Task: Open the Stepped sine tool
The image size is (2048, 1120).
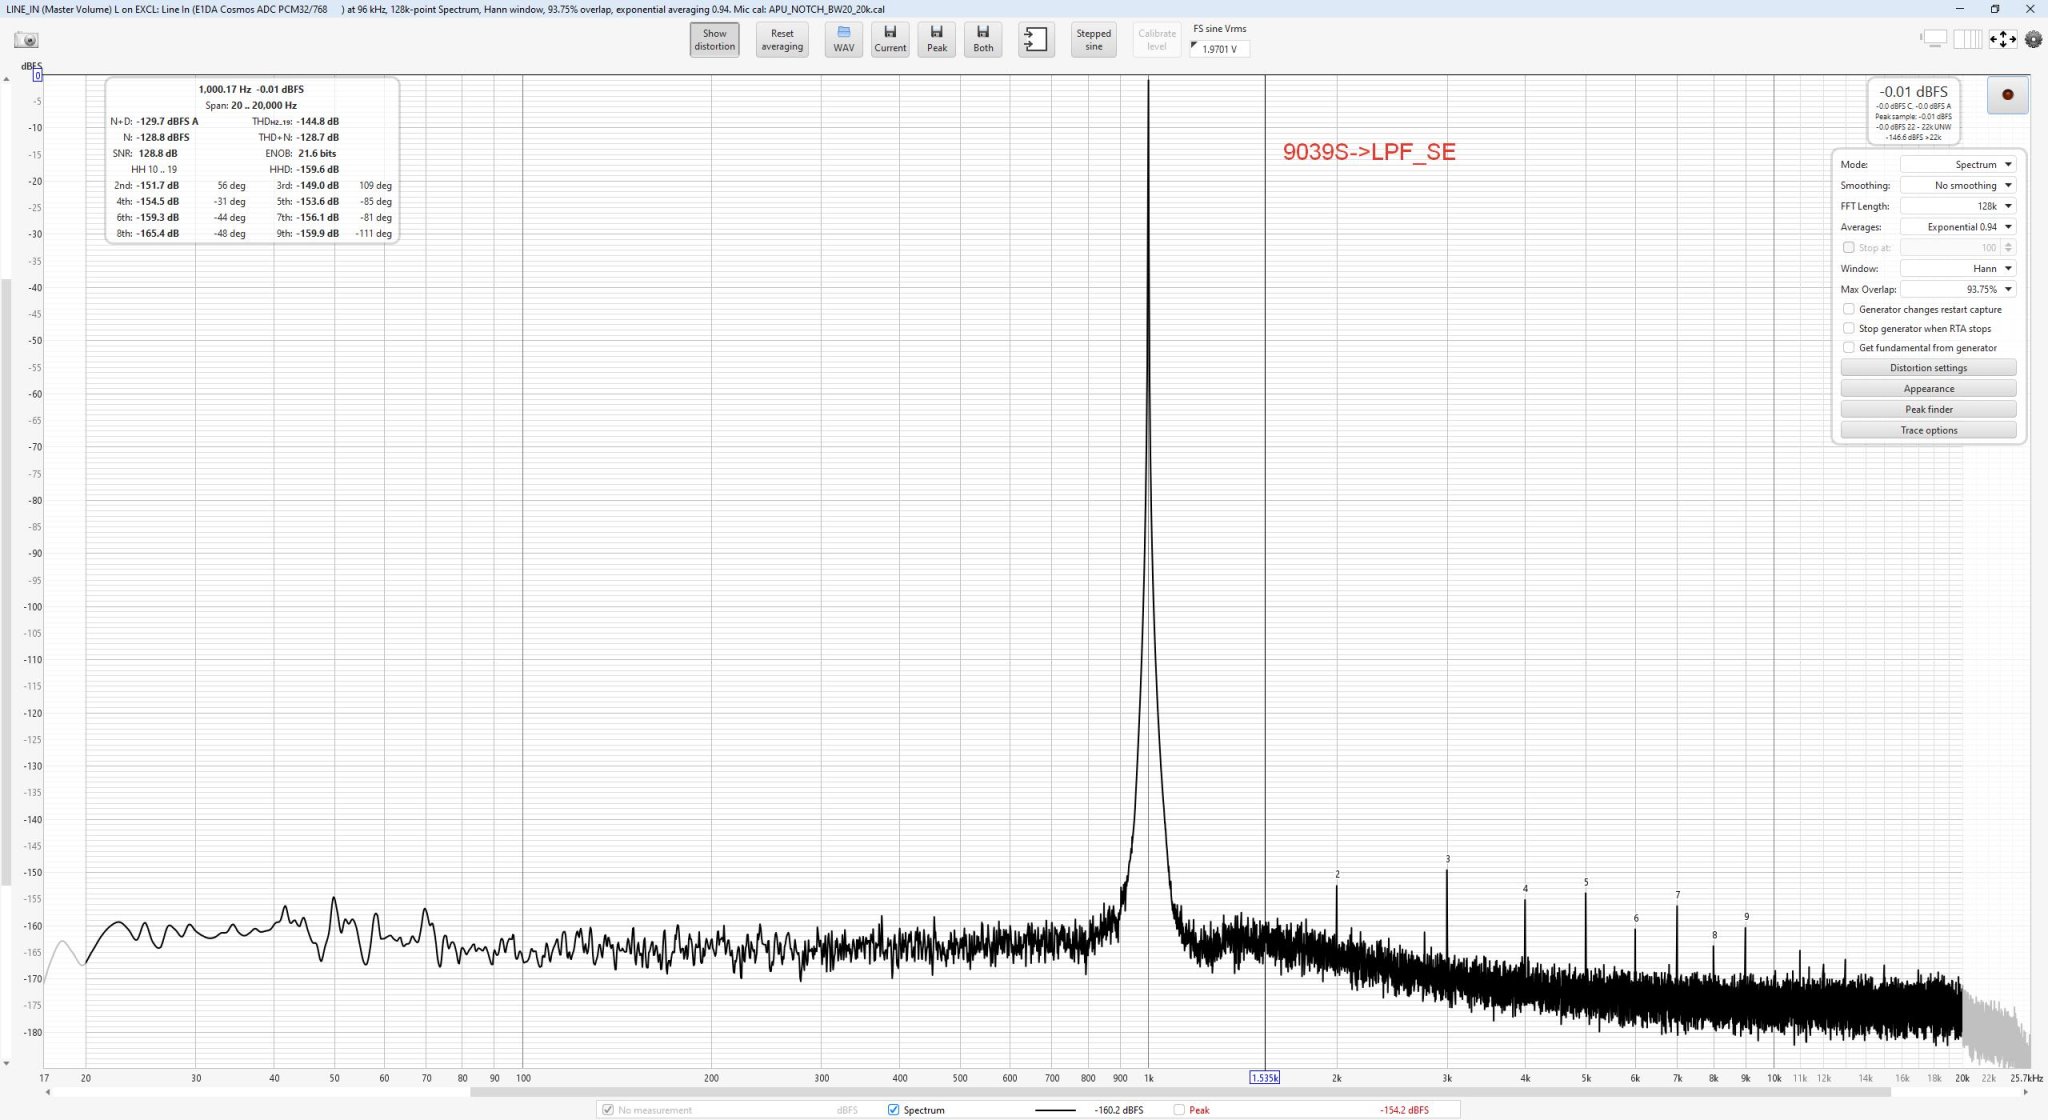Action: 1093,40
